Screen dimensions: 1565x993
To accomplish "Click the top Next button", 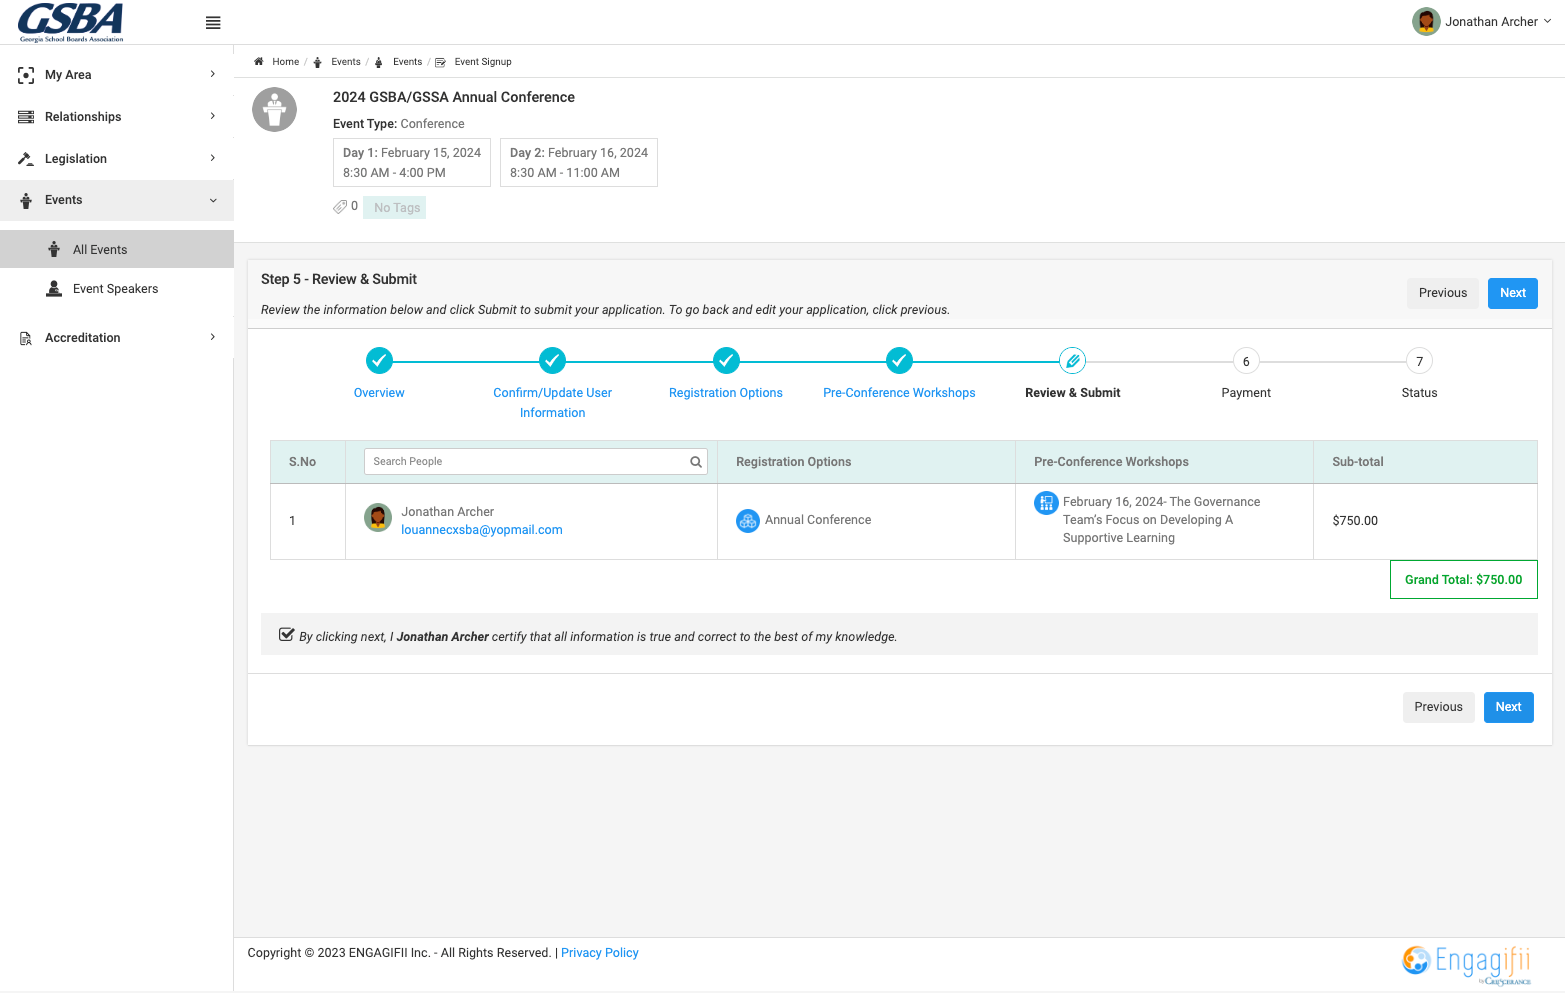I will tap(1512, 293).
